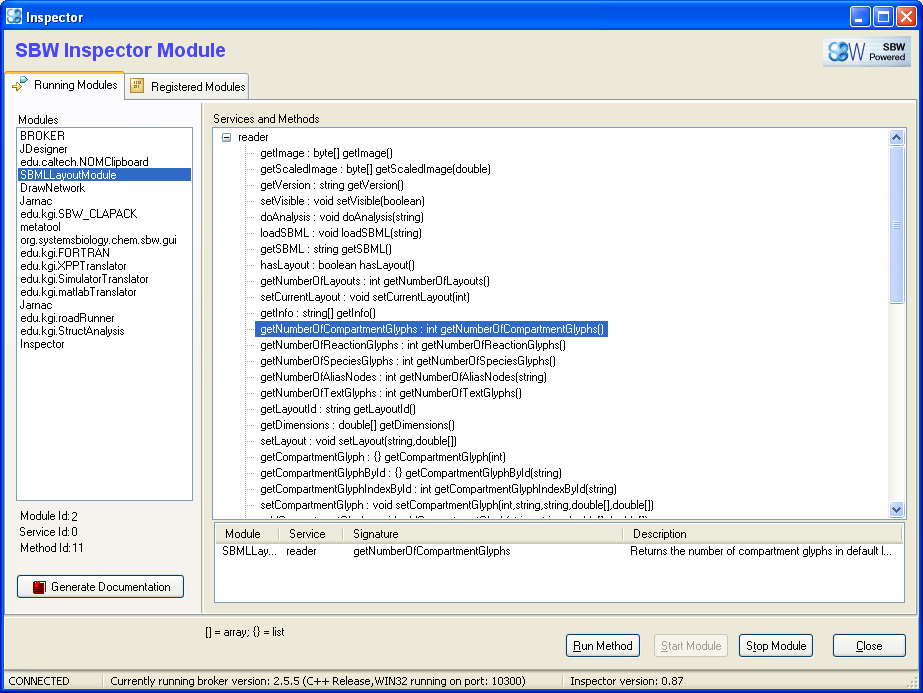923x693 pixels.
Task: Click the Description column header
Action: tap(762, 534)
